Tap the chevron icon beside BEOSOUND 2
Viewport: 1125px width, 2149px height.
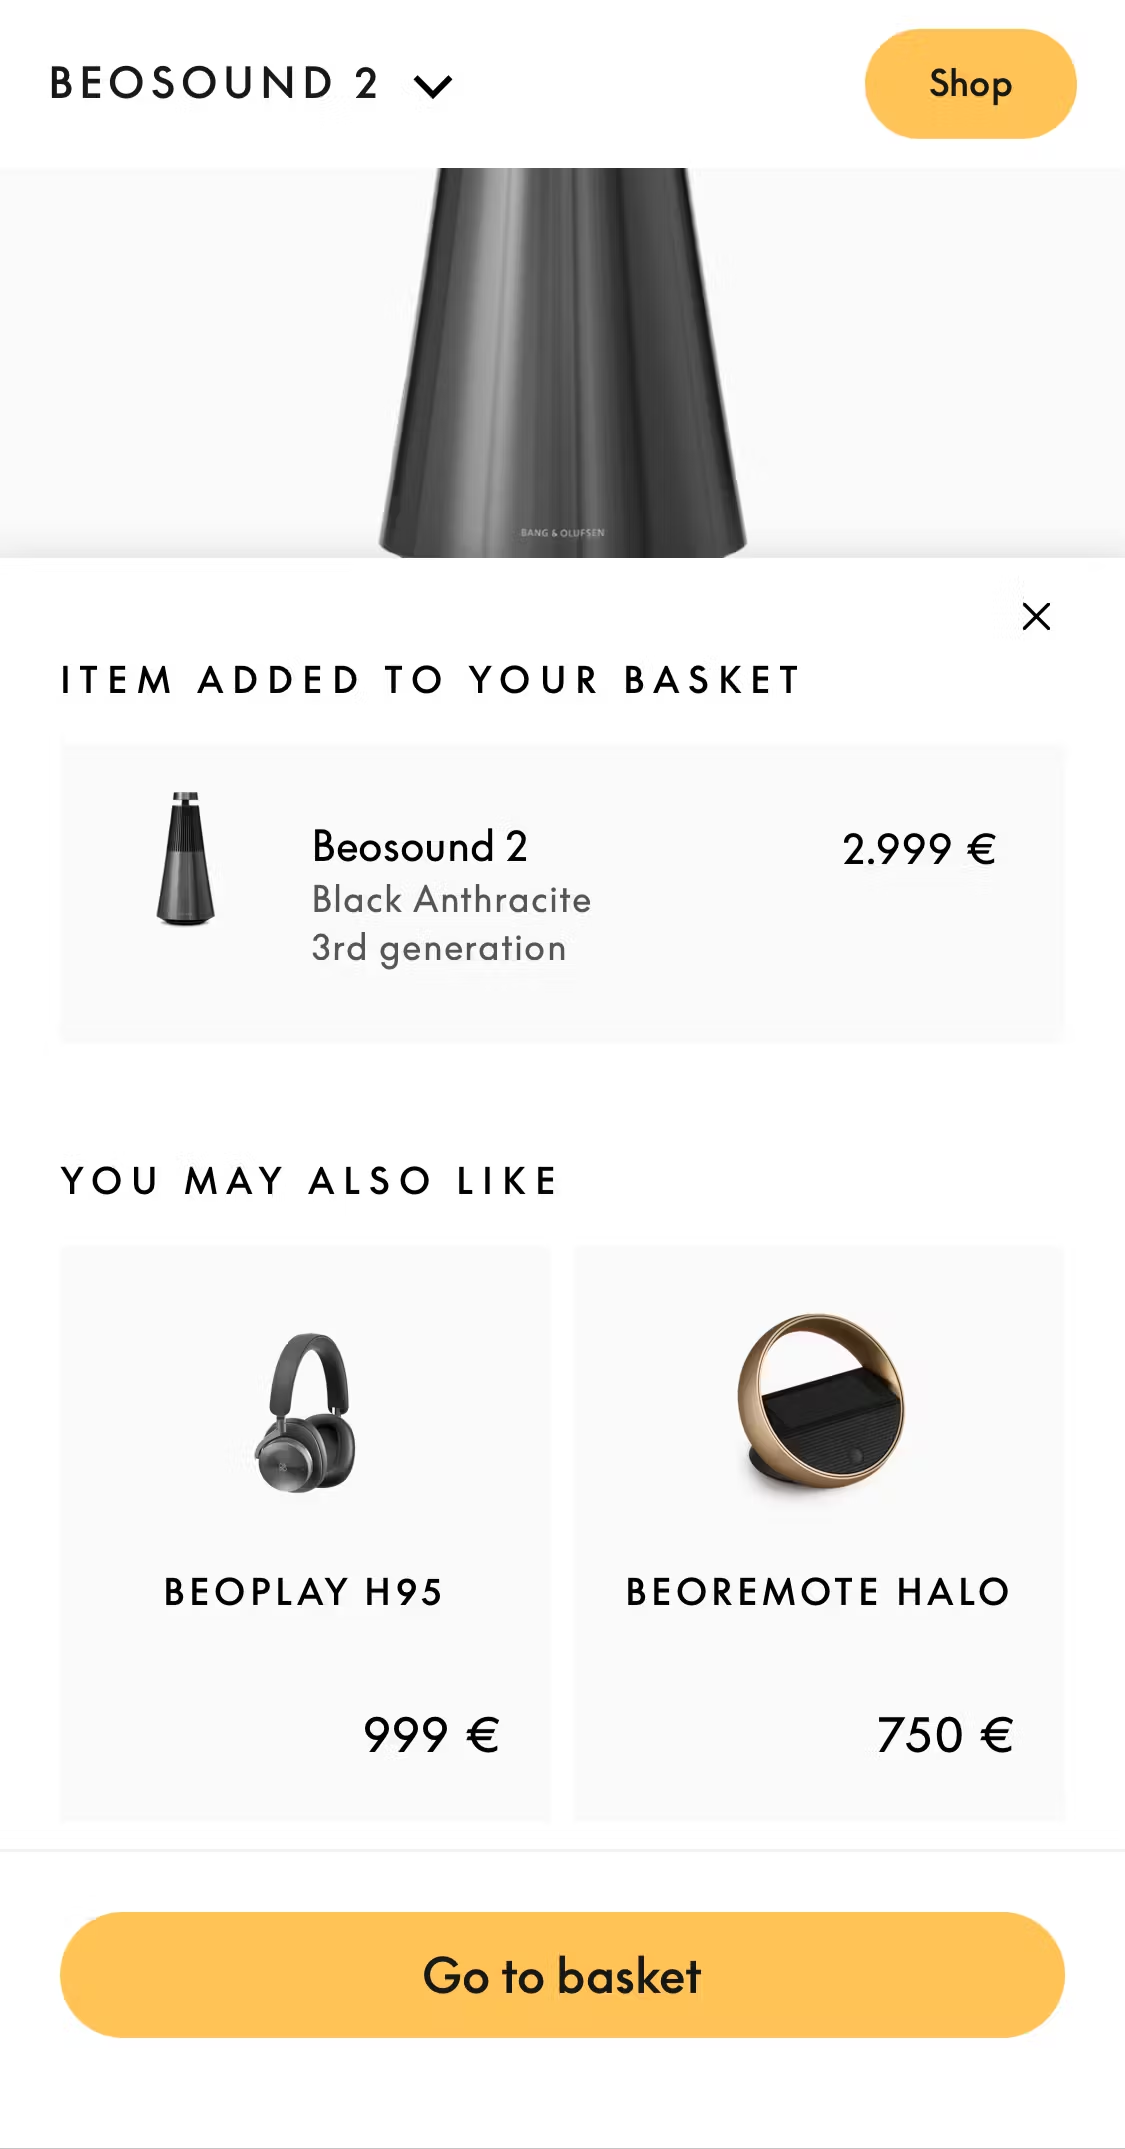tap(434, 86)
